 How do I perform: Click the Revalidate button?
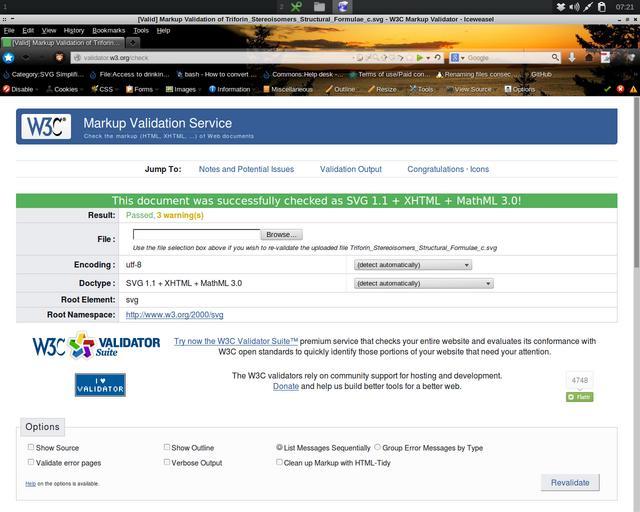click(x=570, y=482)
